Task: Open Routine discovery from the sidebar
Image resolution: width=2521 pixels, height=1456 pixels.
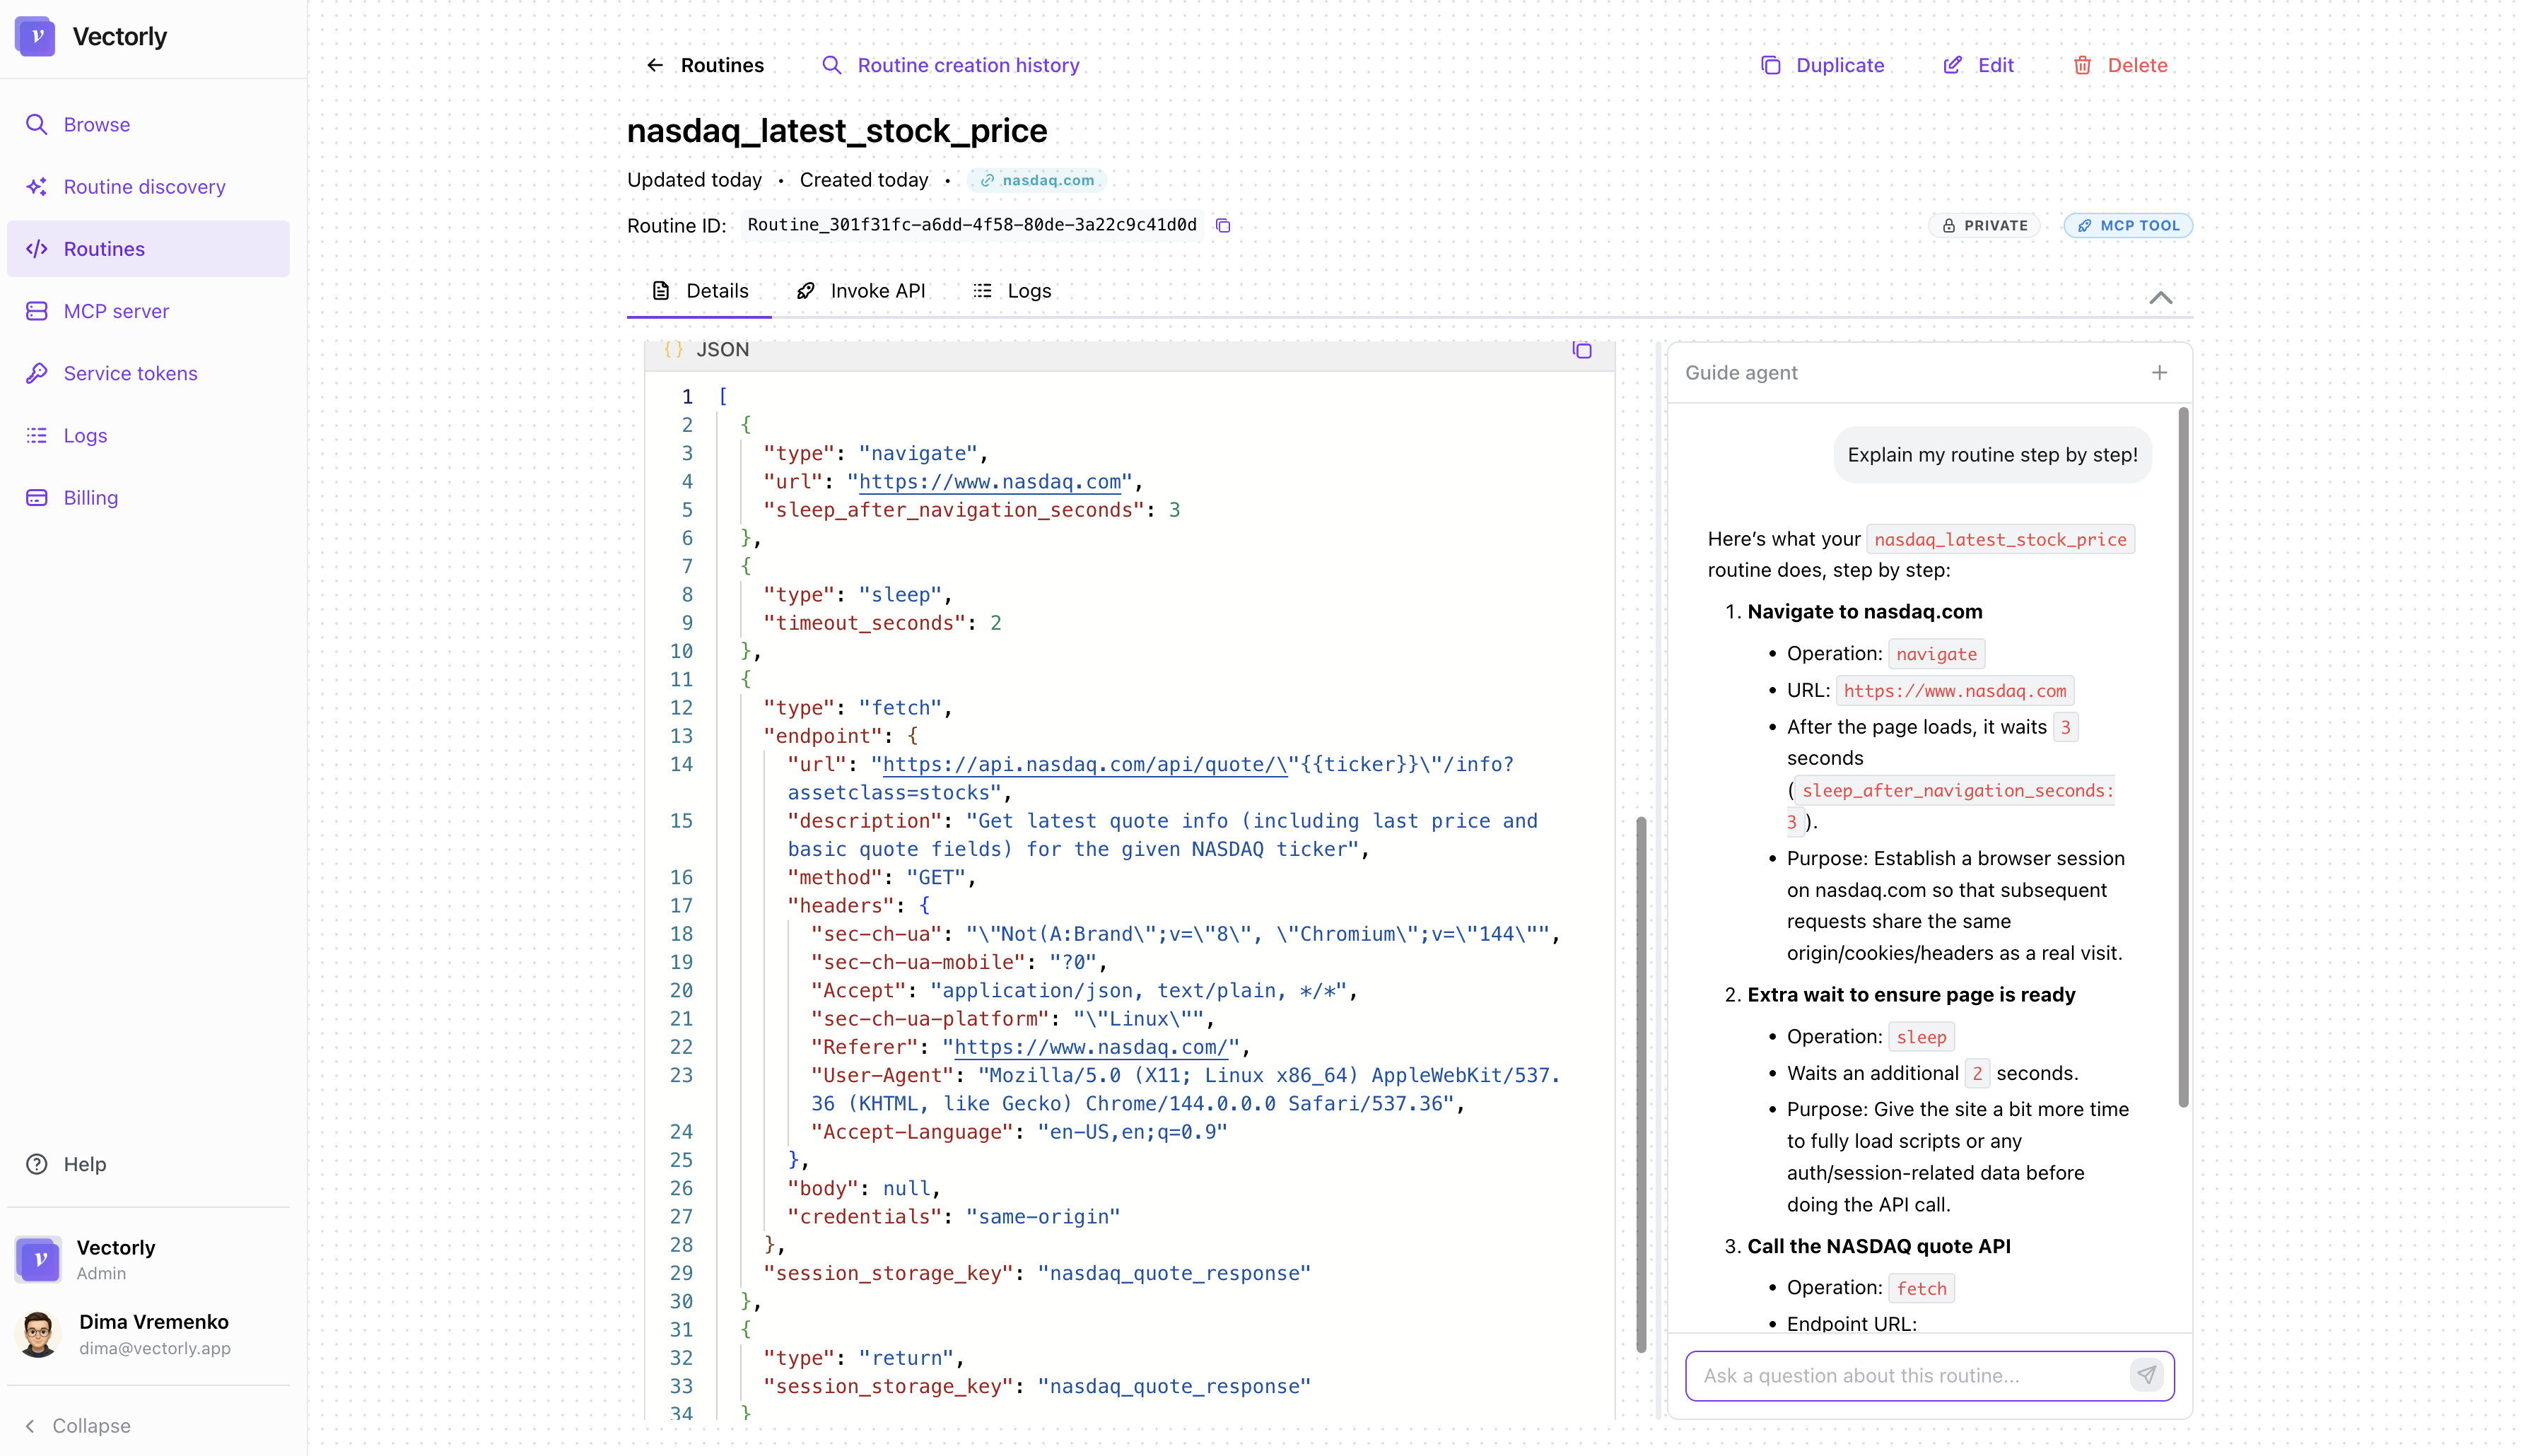Action: click(x=144, y=186)
